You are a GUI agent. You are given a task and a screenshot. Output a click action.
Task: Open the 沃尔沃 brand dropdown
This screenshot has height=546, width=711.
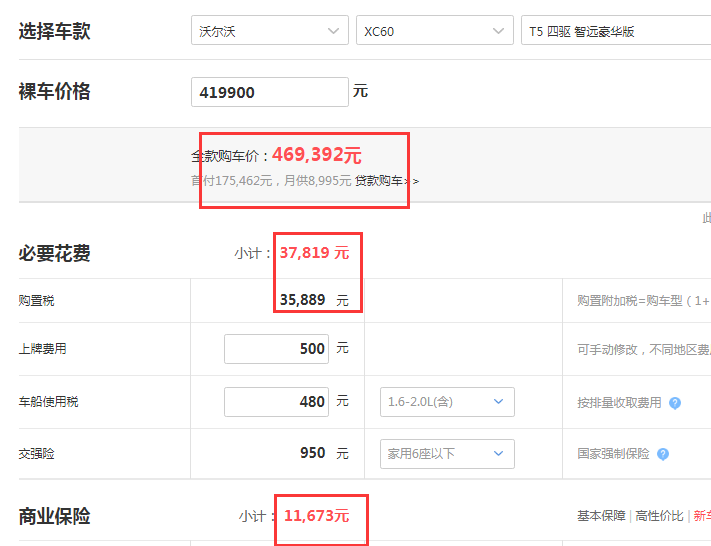coord(270,30)
